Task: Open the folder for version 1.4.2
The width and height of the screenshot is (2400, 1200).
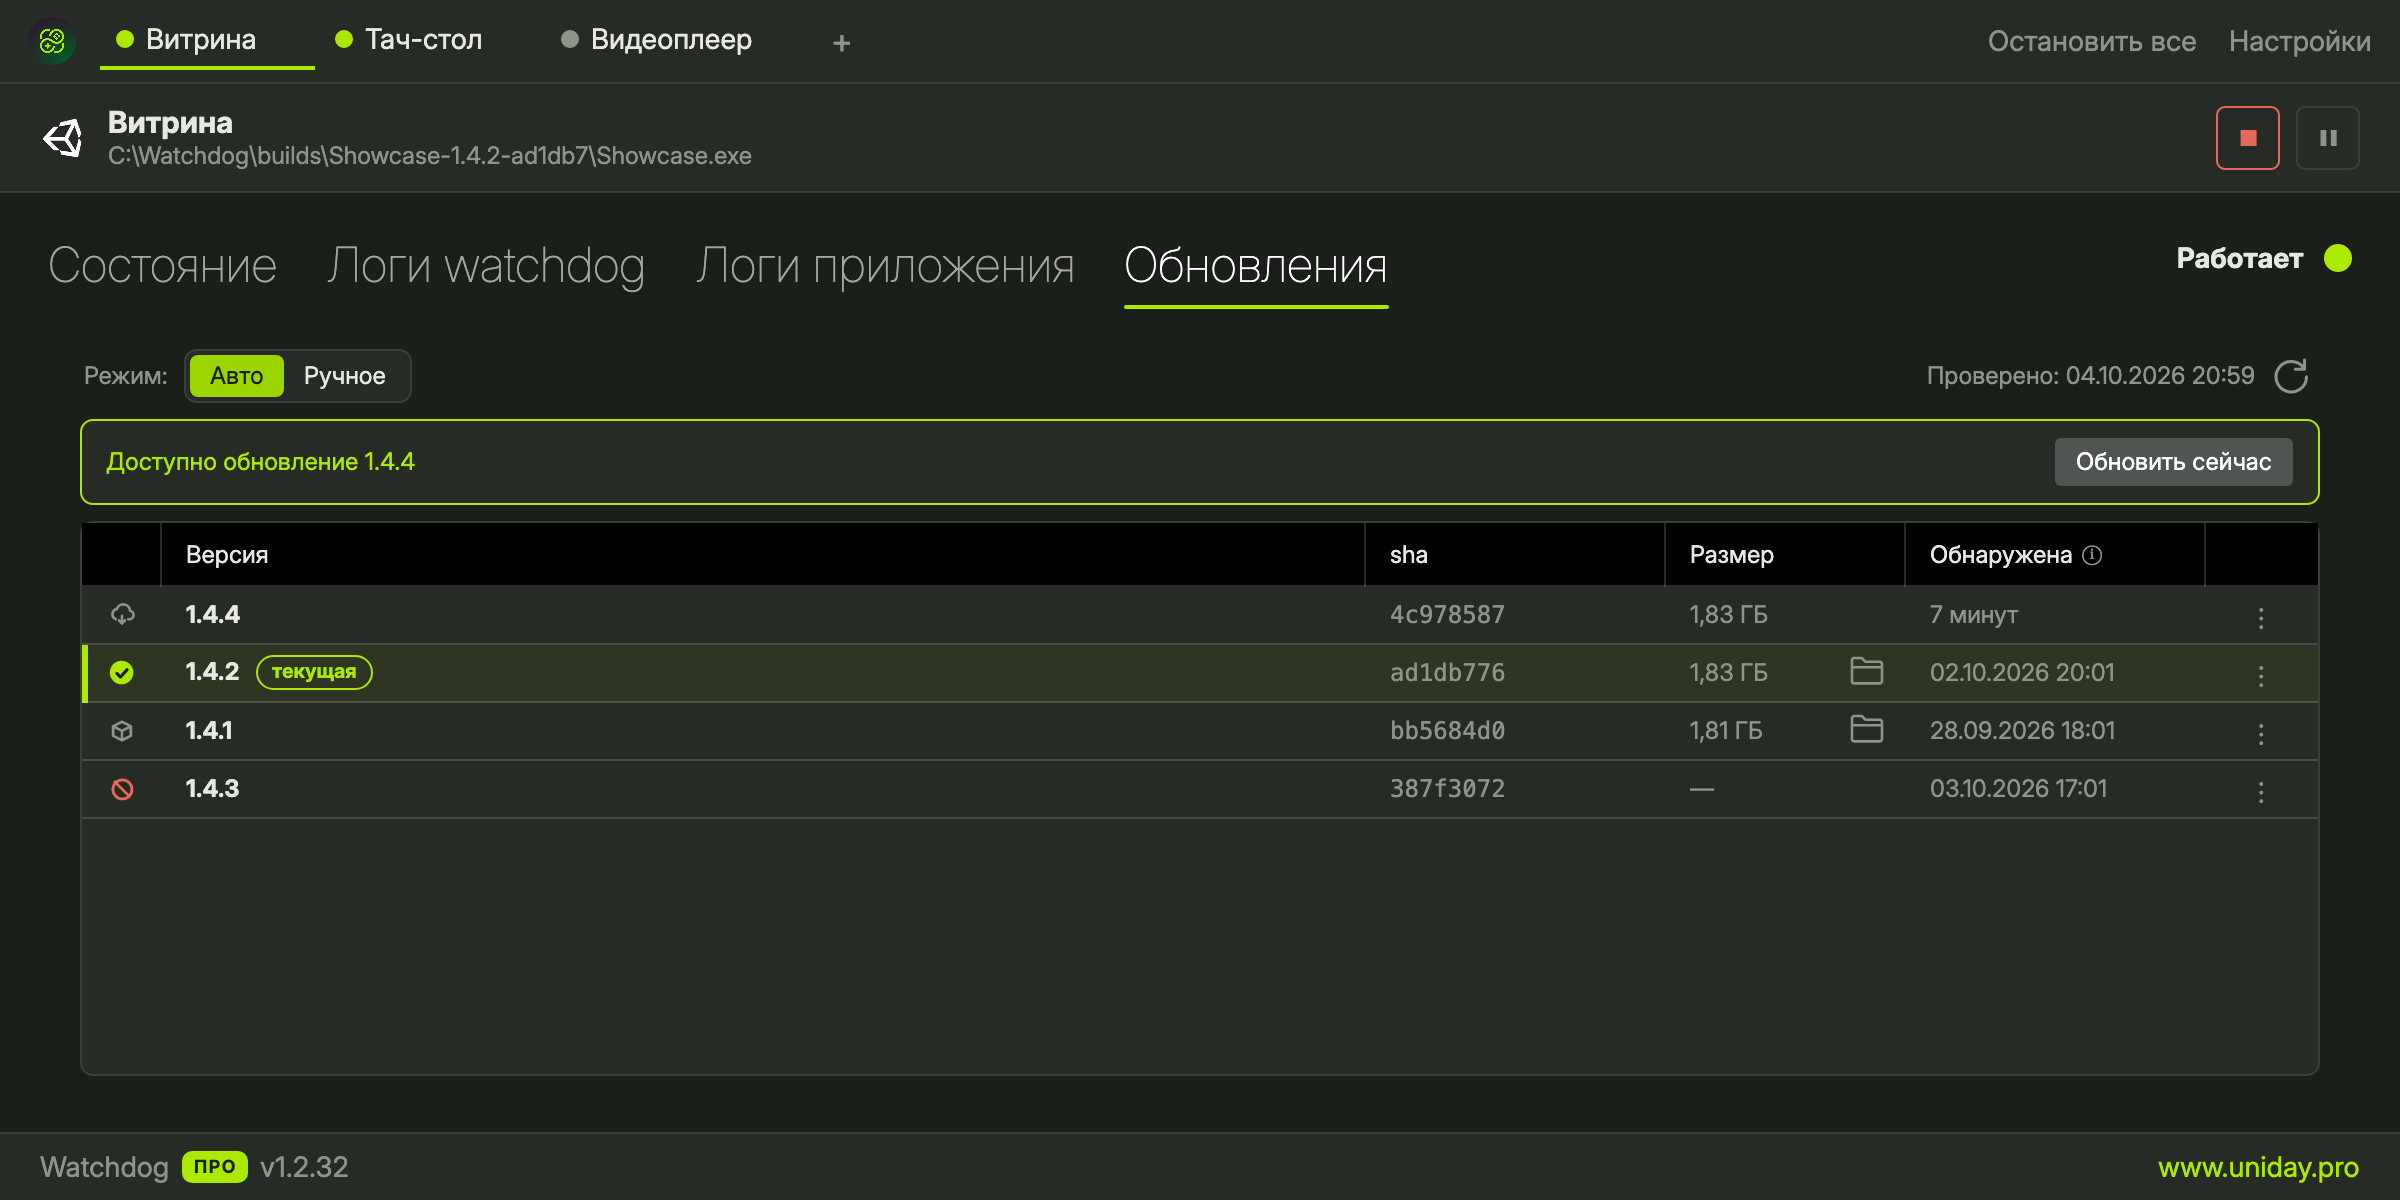Action: click(1866, 671)
